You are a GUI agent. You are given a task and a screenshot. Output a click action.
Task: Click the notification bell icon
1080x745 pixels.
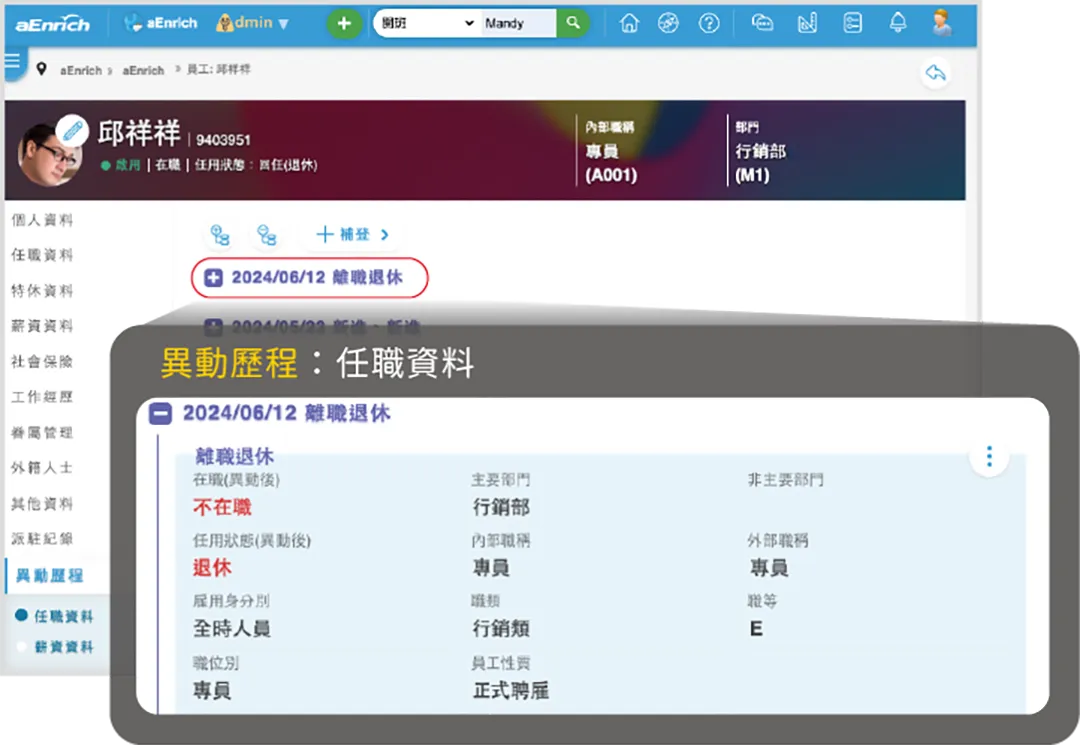point(897,22)
